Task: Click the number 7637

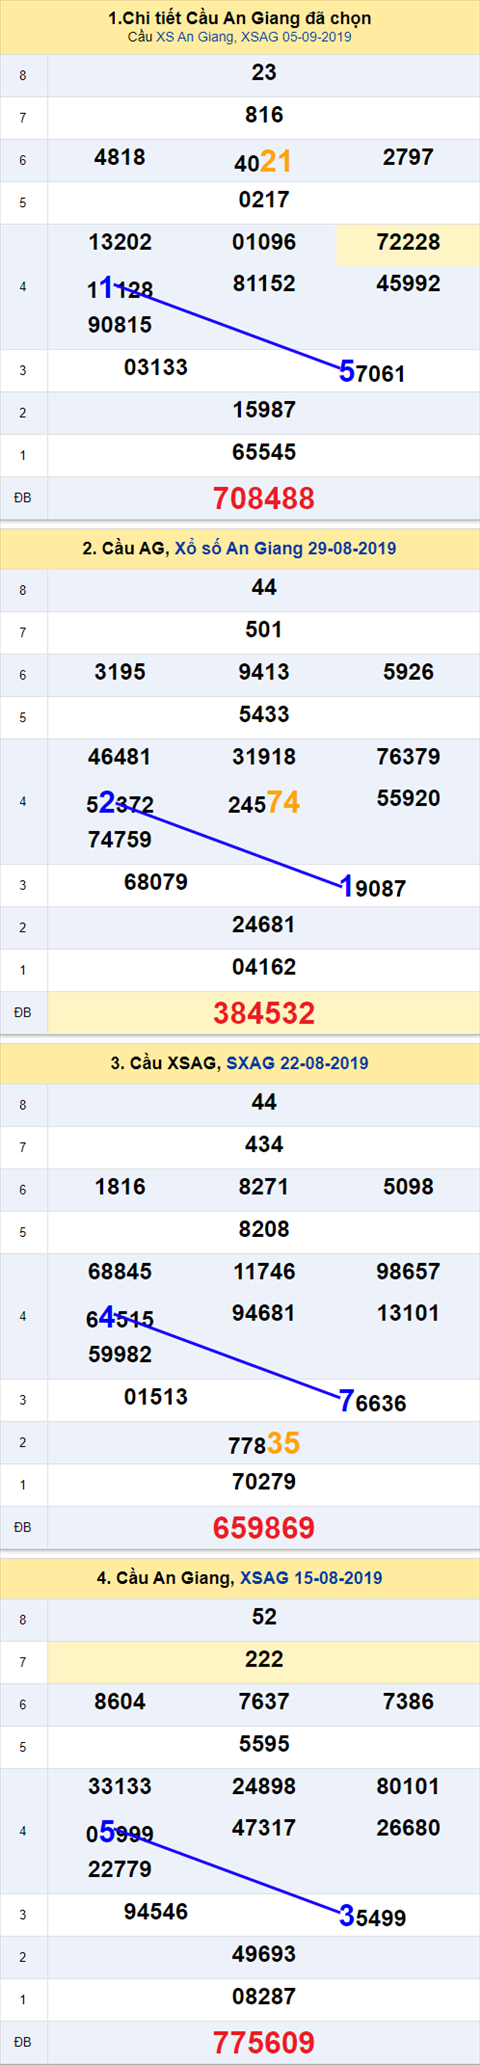Action: point(264,1701)
